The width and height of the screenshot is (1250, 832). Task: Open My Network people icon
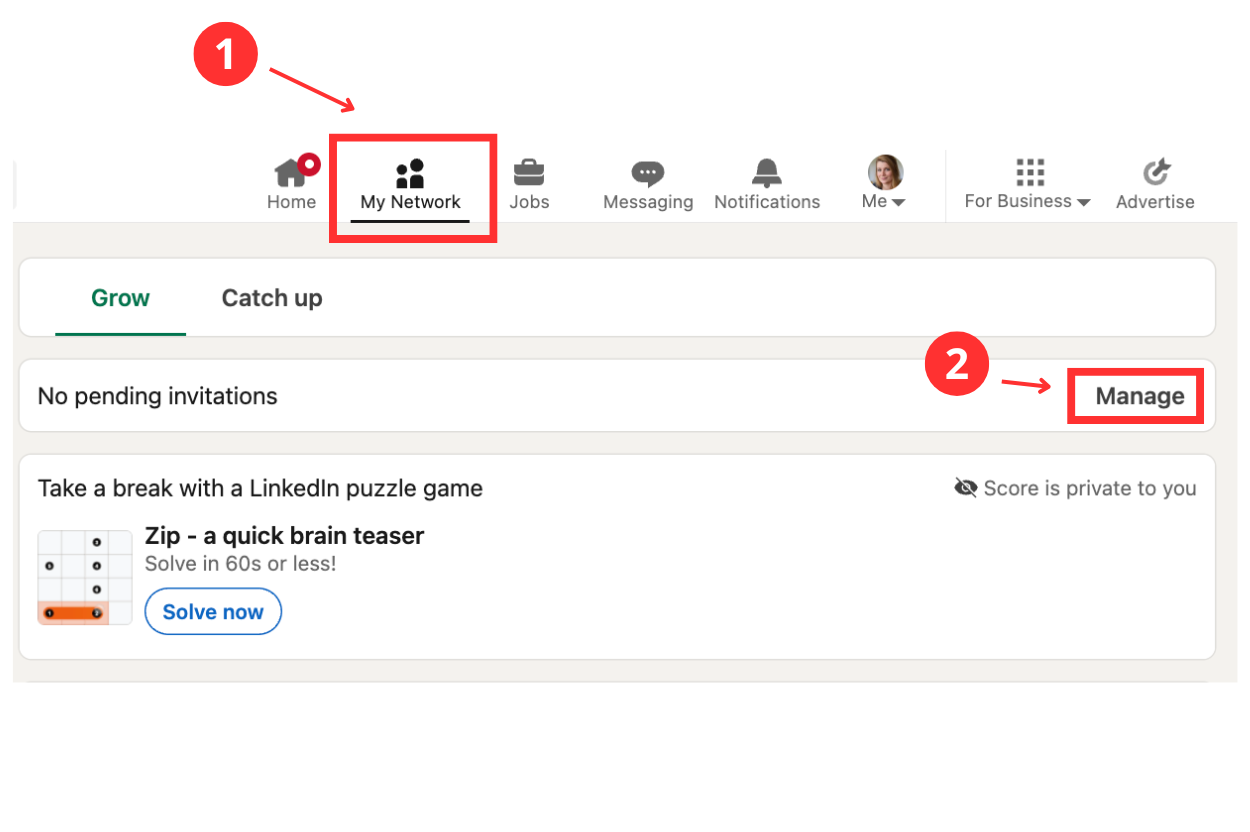pyautogui.click(x=410, y=174)
